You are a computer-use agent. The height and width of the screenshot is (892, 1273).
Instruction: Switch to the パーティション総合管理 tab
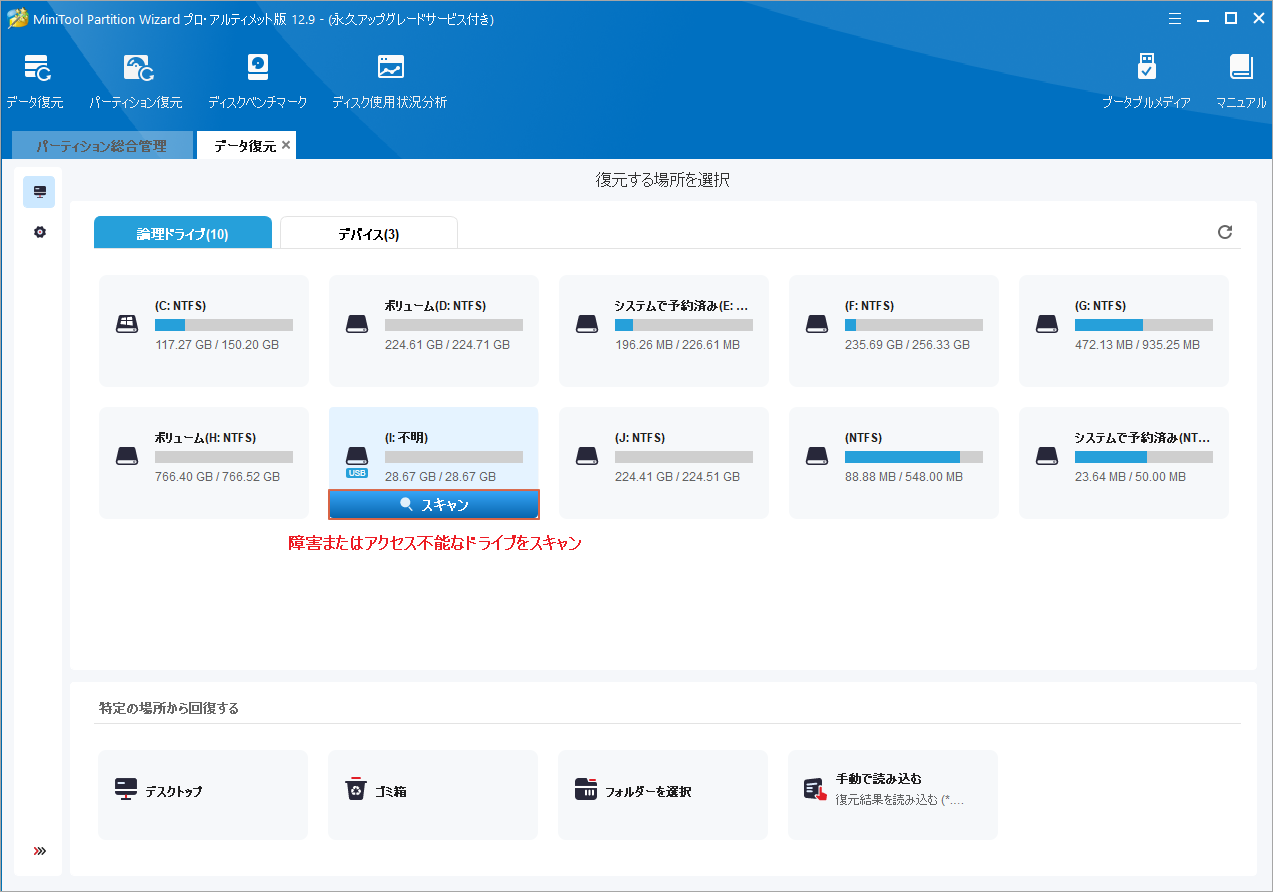click(x=102, y=146)
